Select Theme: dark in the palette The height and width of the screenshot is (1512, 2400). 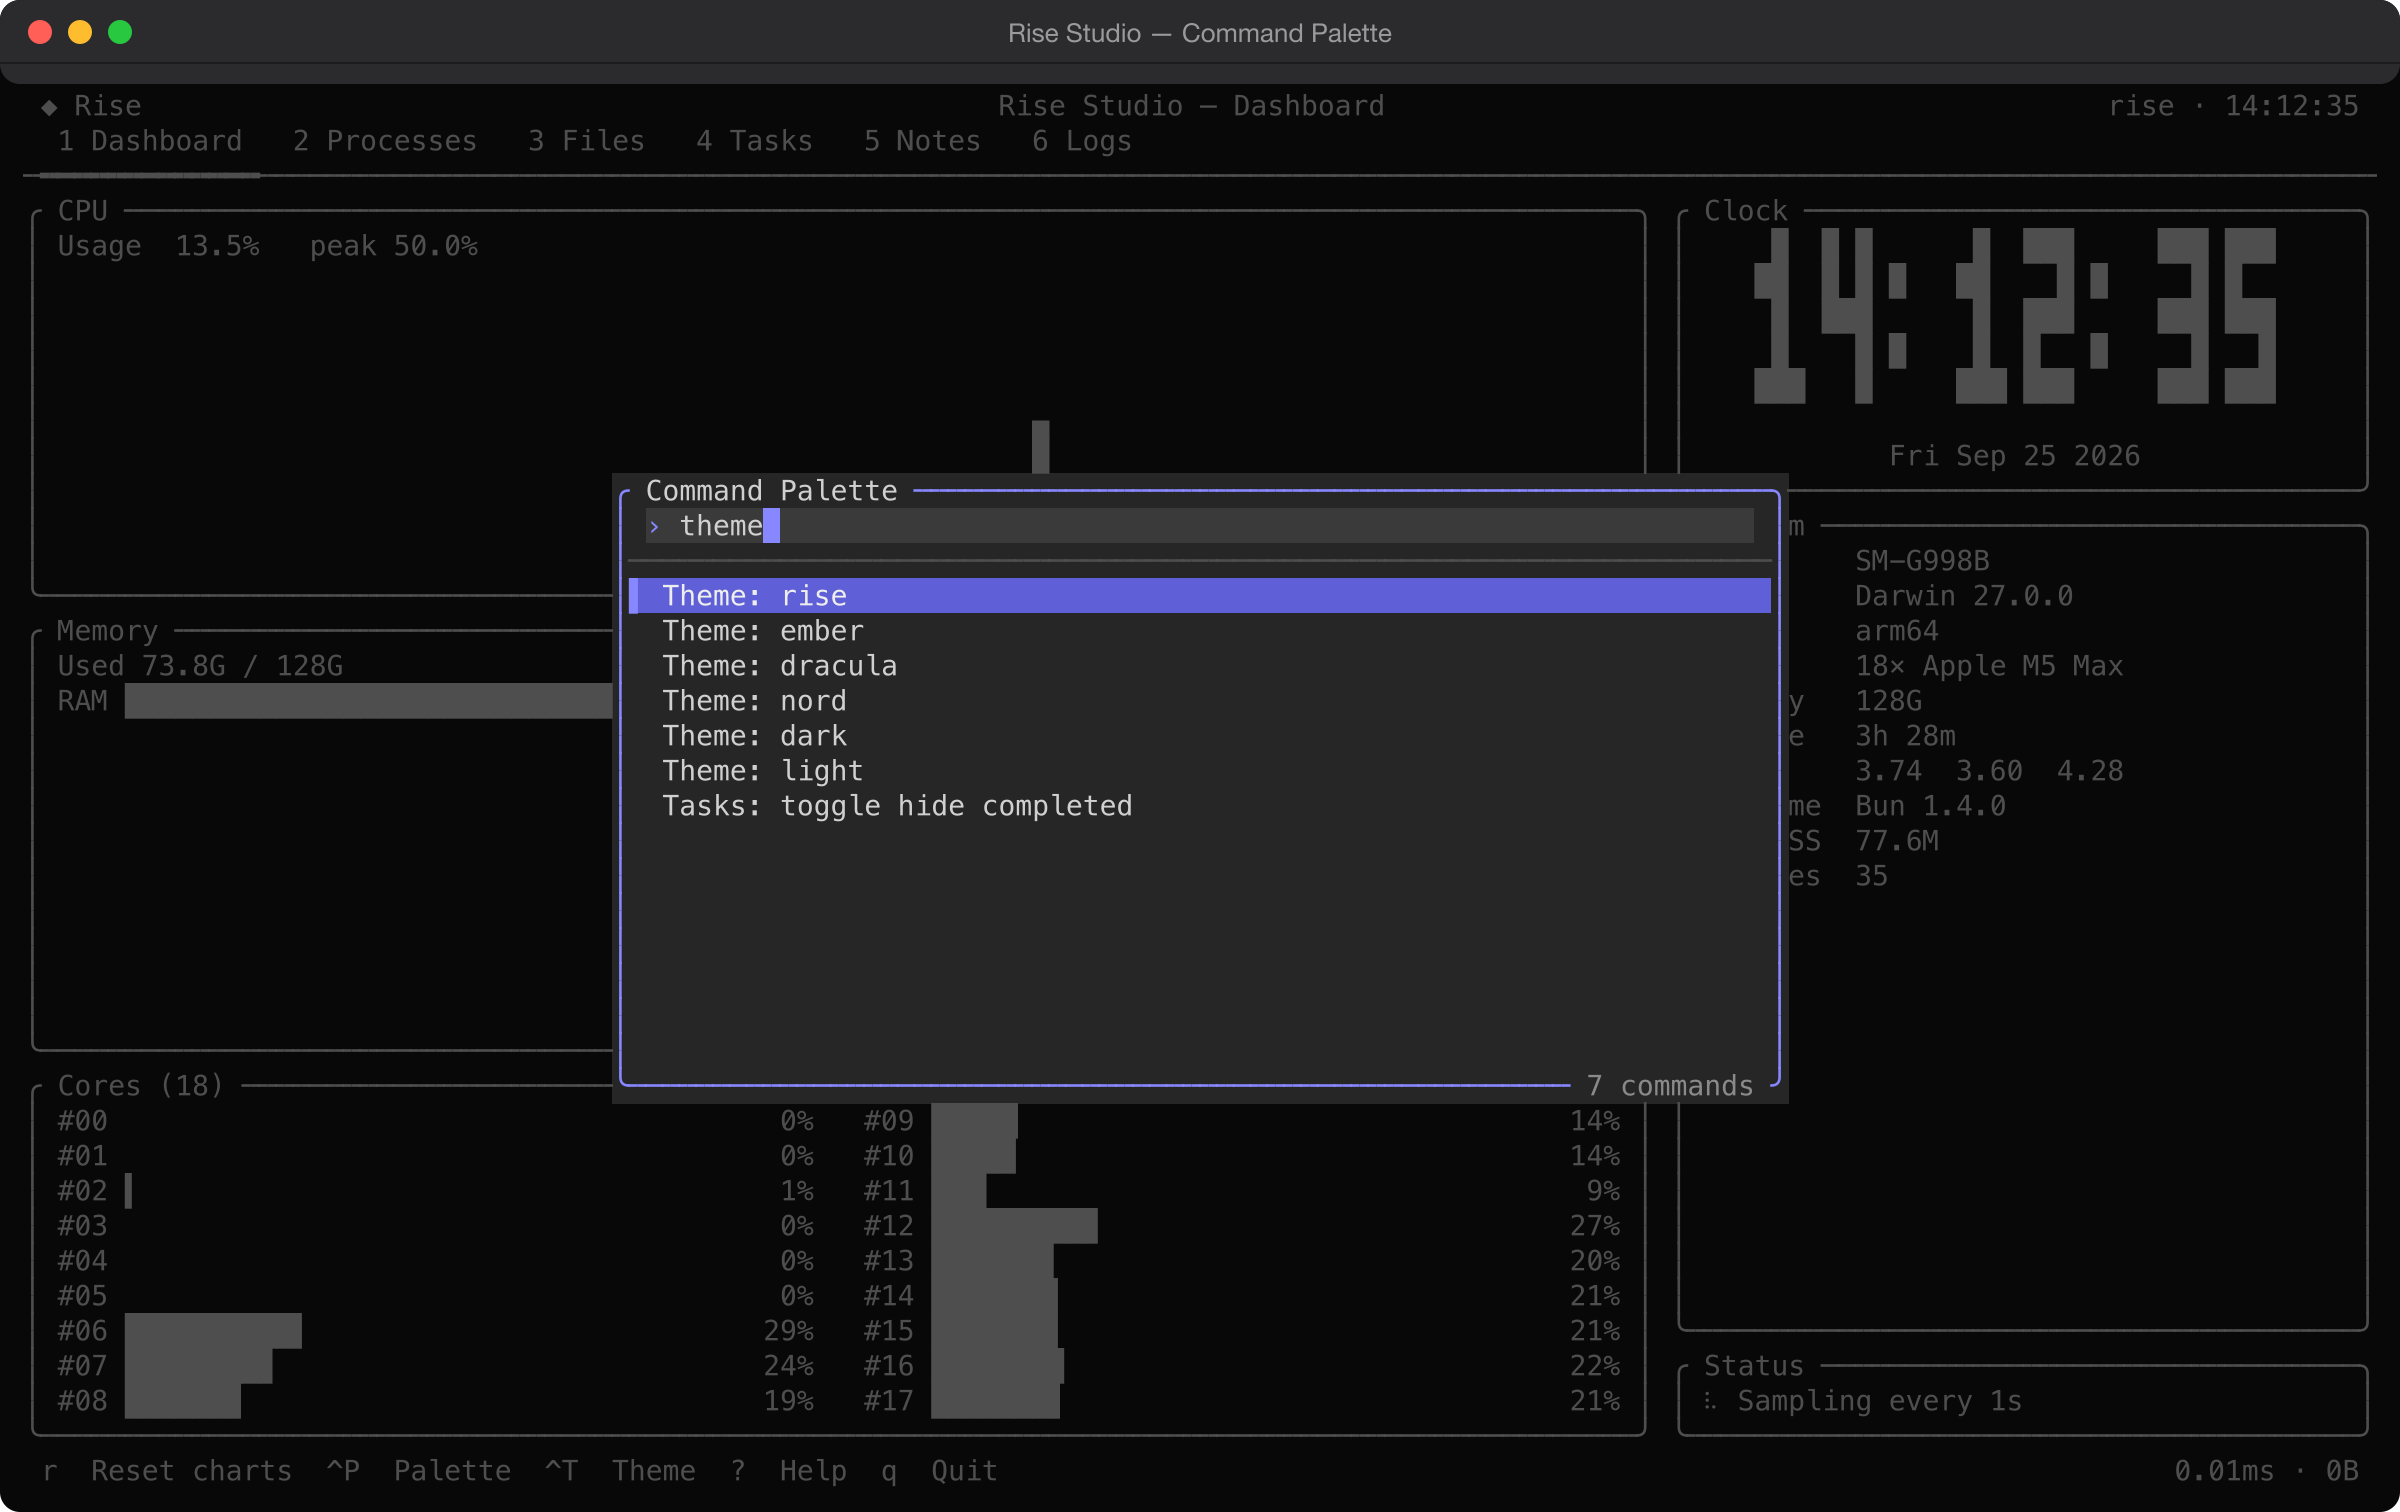[1199, 735]
